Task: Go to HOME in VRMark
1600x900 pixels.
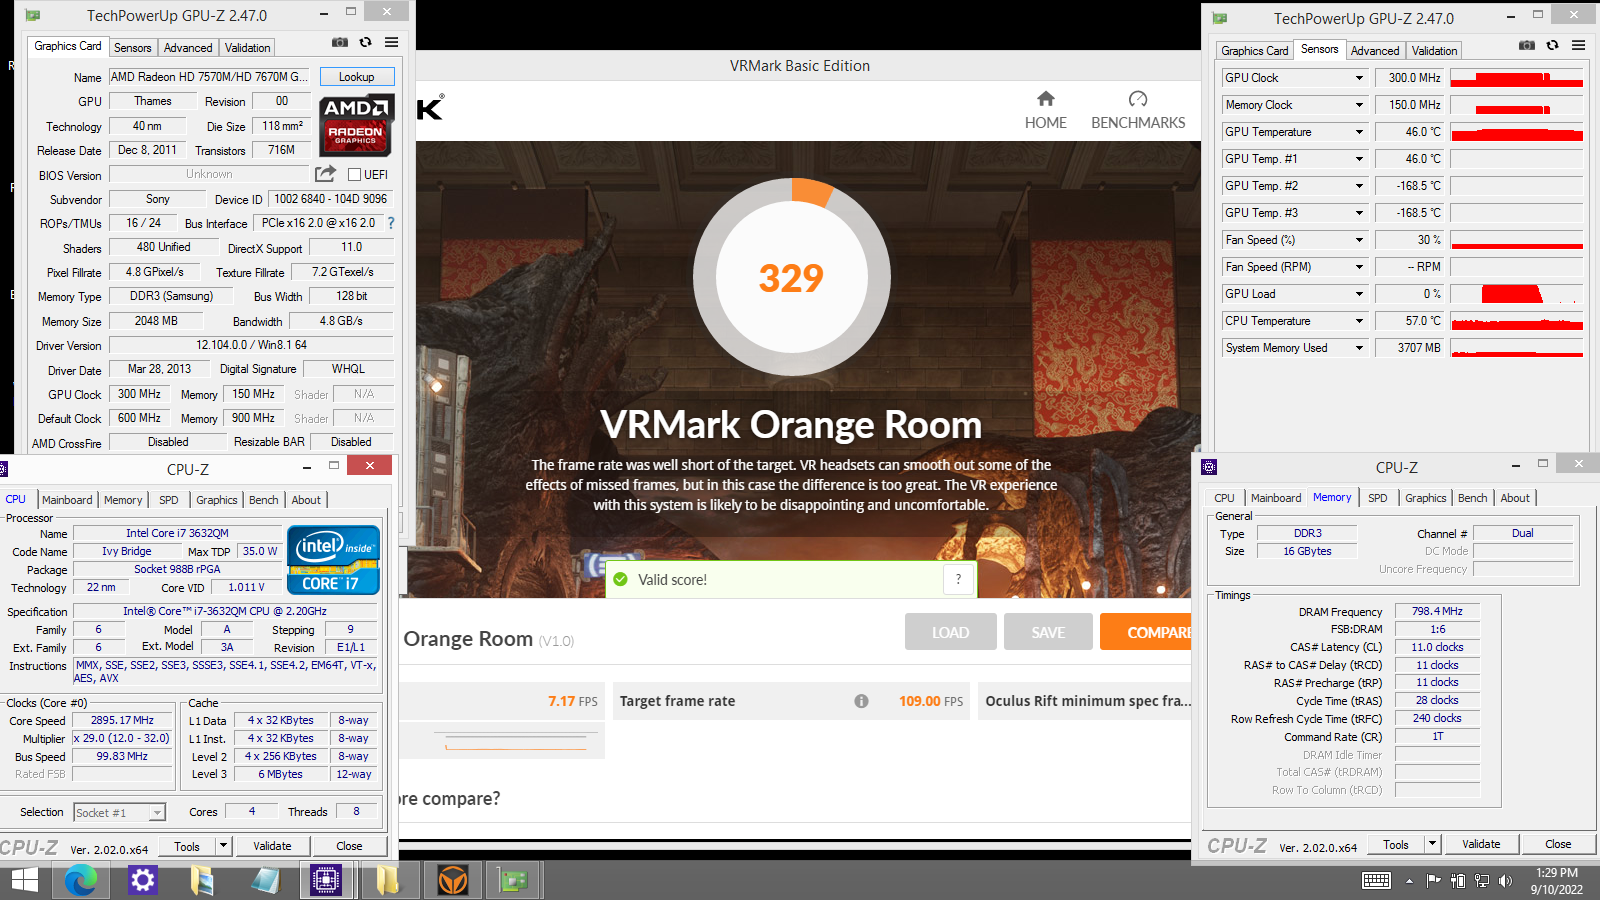Action: click(1045, 110)
